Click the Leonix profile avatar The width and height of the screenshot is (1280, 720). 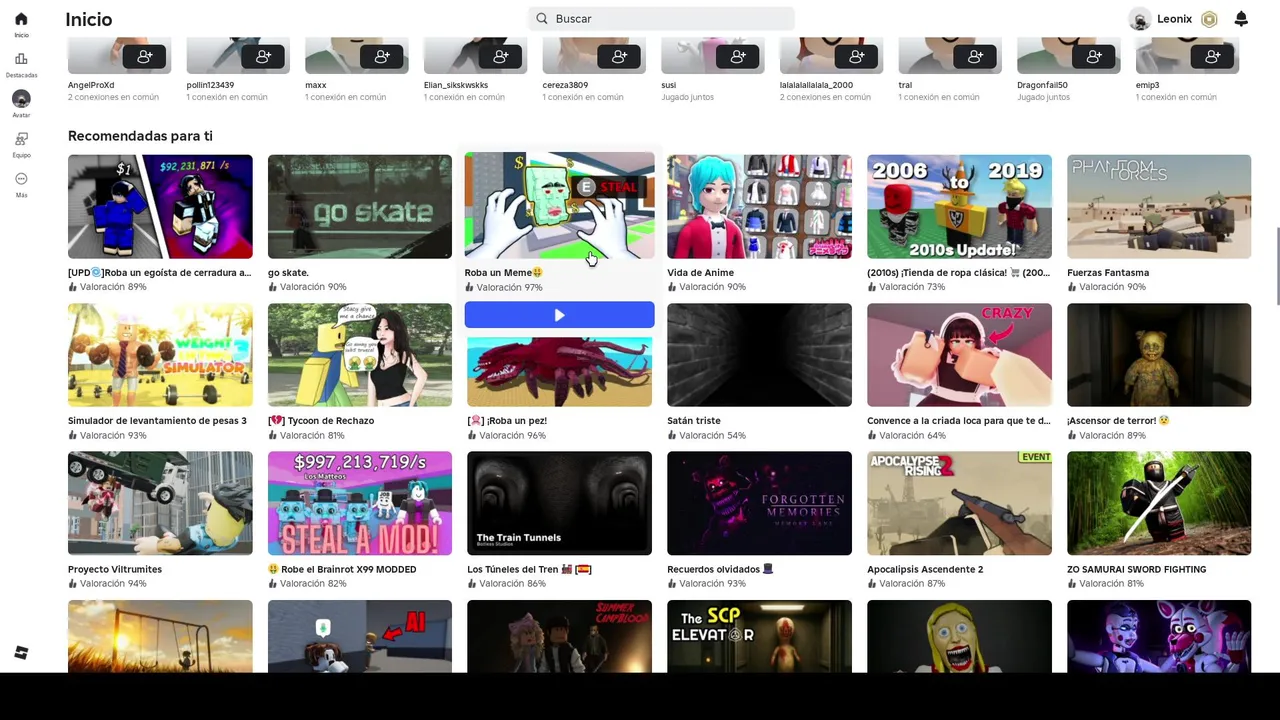[x=1140, y=19]
